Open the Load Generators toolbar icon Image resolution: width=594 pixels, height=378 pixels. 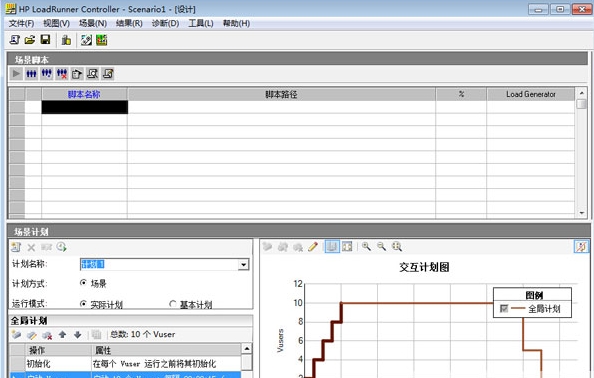click(x=66, y=40)
